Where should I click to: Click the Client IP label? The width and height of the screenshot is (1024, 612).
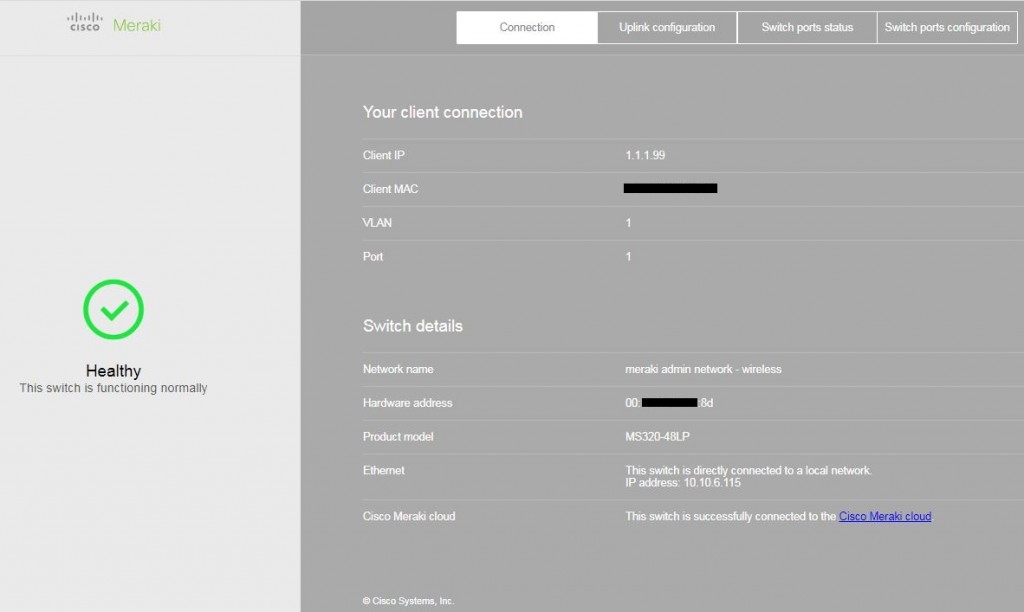383,155
